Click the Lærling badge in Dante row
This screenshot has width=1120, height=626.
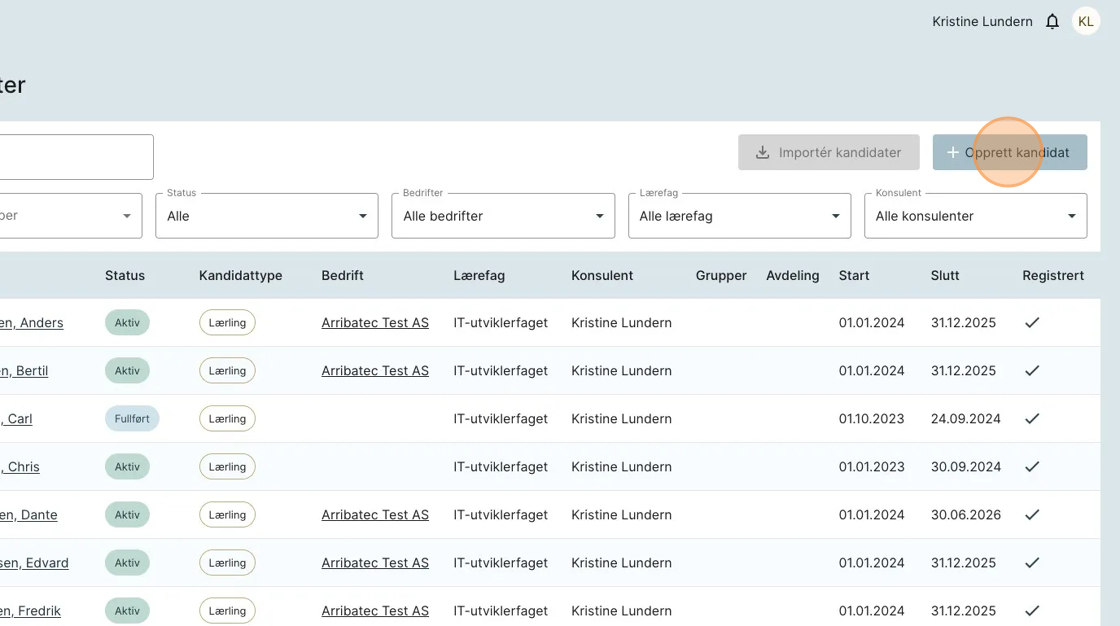[x=227, y=515]
